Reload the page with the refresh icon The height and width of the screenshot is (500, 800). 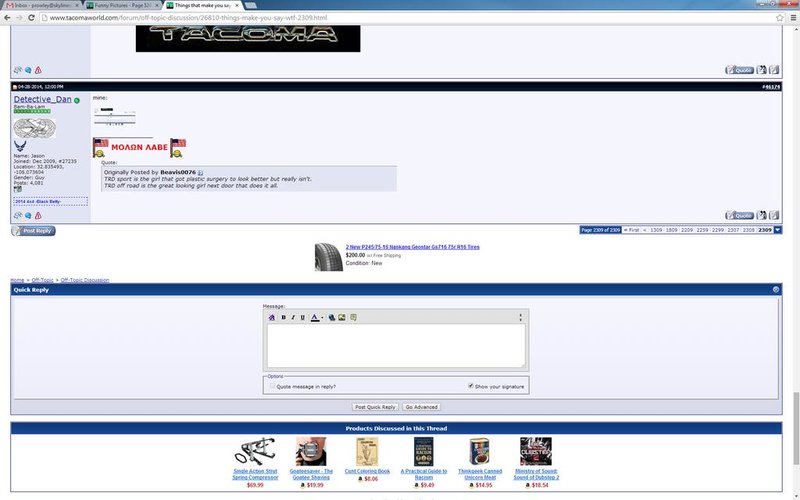31,17
